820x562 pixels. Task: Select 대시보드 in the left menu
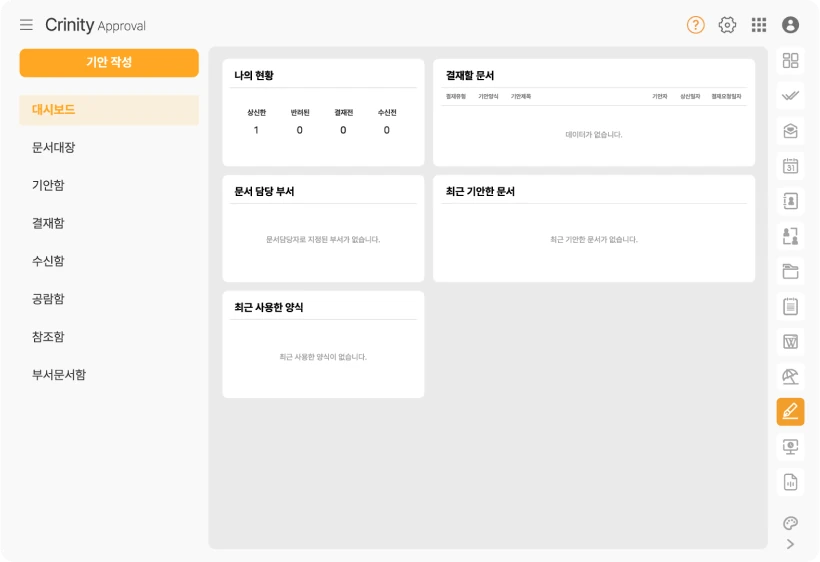[109, 110]
